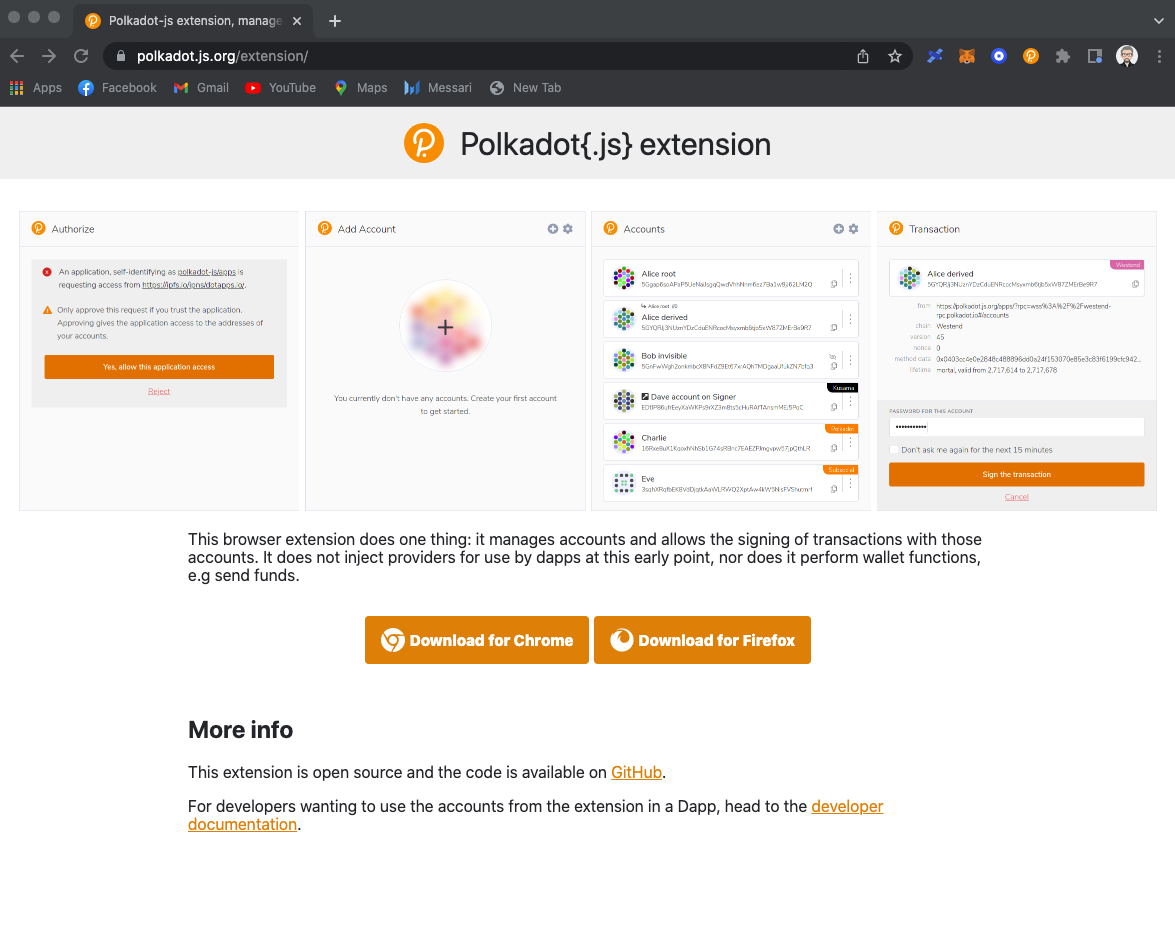Open the YouTube bookmark
Viewport: 1175px width, 932px height.
280,88
